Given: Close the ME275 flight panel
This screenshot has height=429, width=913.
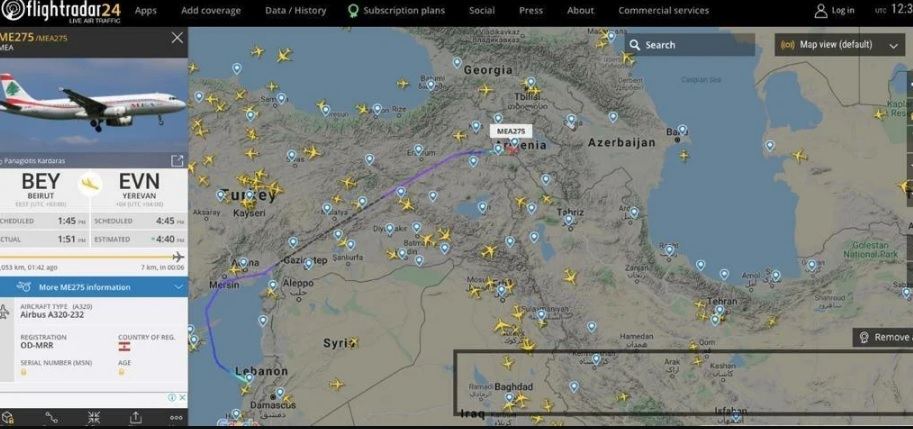Looking at the screenshot, I should [x=177, y=38].
